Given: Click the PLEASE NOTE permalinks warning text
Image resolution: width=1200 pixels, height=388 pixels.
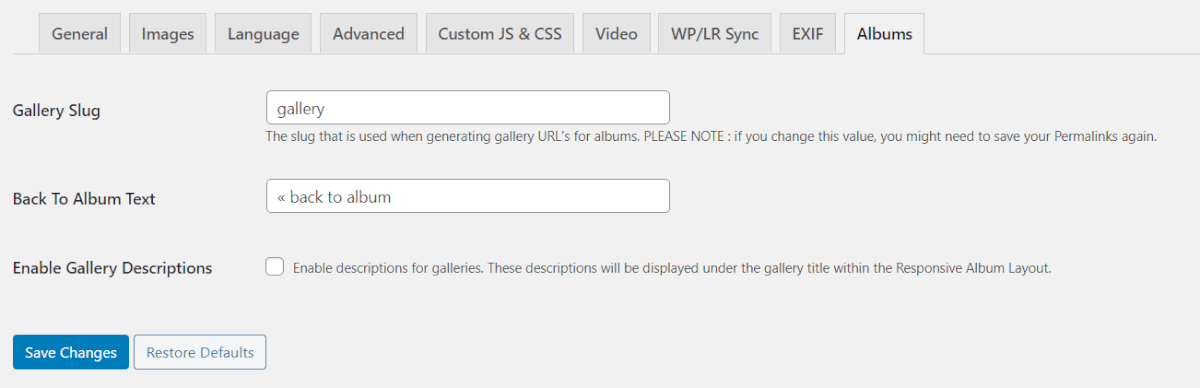Looking at the screenshot, I should click(900, 136).
